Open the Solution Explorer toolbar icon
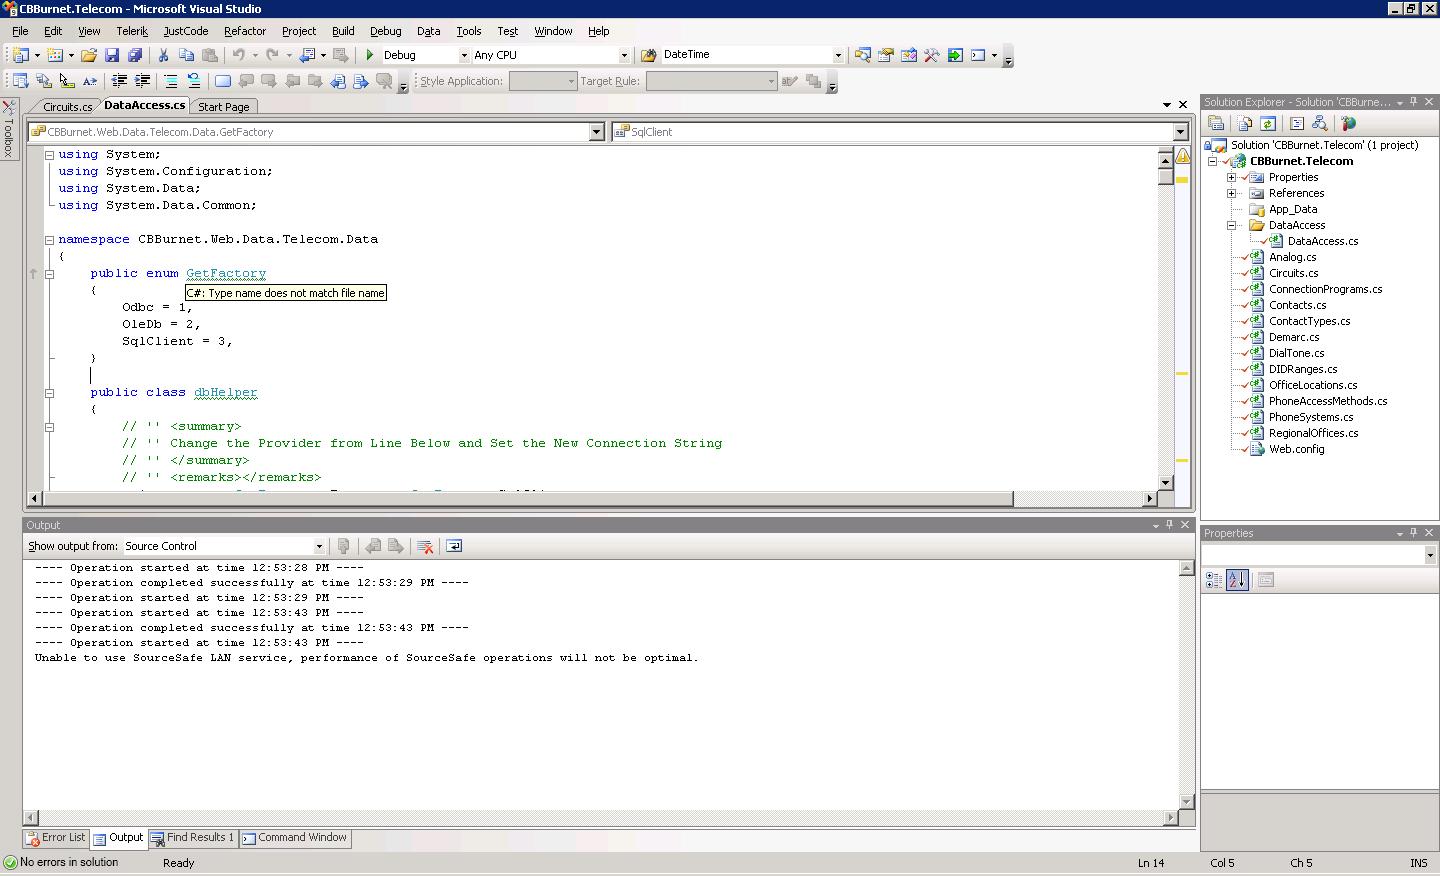The height and width of the screenshot is (876, 1440). pyautogui.click(x=862, y=55)
